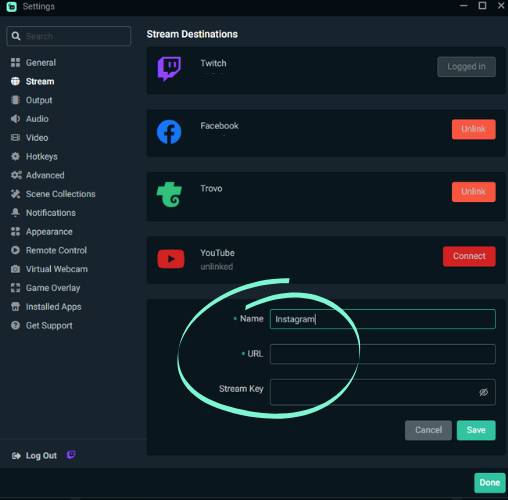Click the Trovo logo

[x=169, y=195]
